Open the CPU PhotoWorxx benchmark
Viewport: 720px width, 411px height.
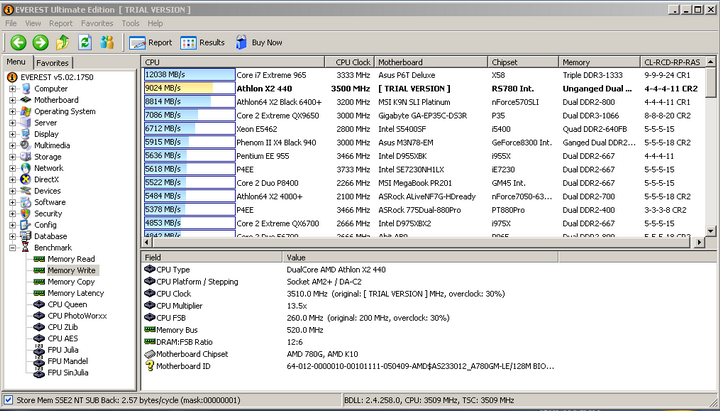coord(77,316)
